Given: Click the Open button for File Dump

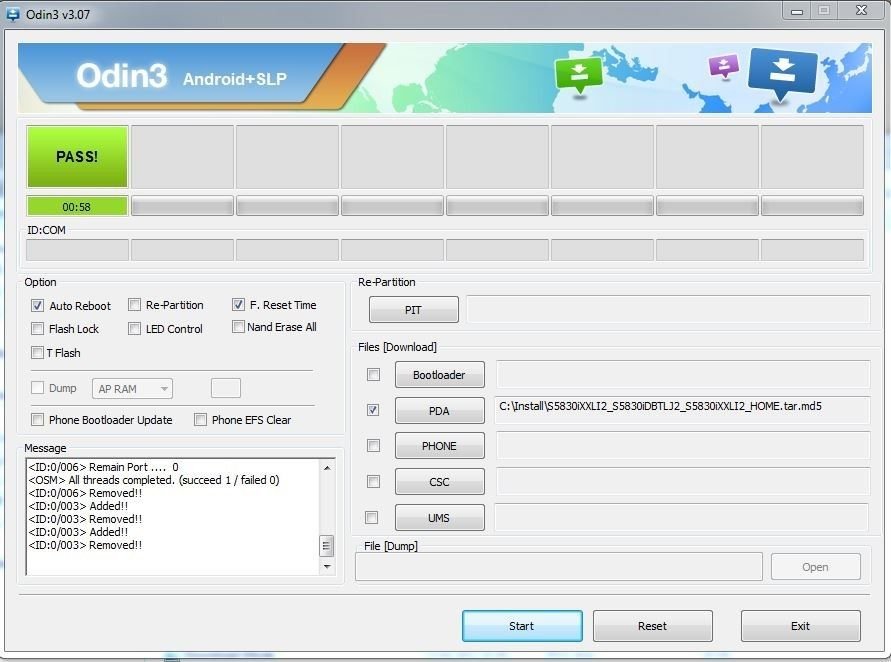Looking at the screenshot, I should pyautogui.click(x=815, y=567).
